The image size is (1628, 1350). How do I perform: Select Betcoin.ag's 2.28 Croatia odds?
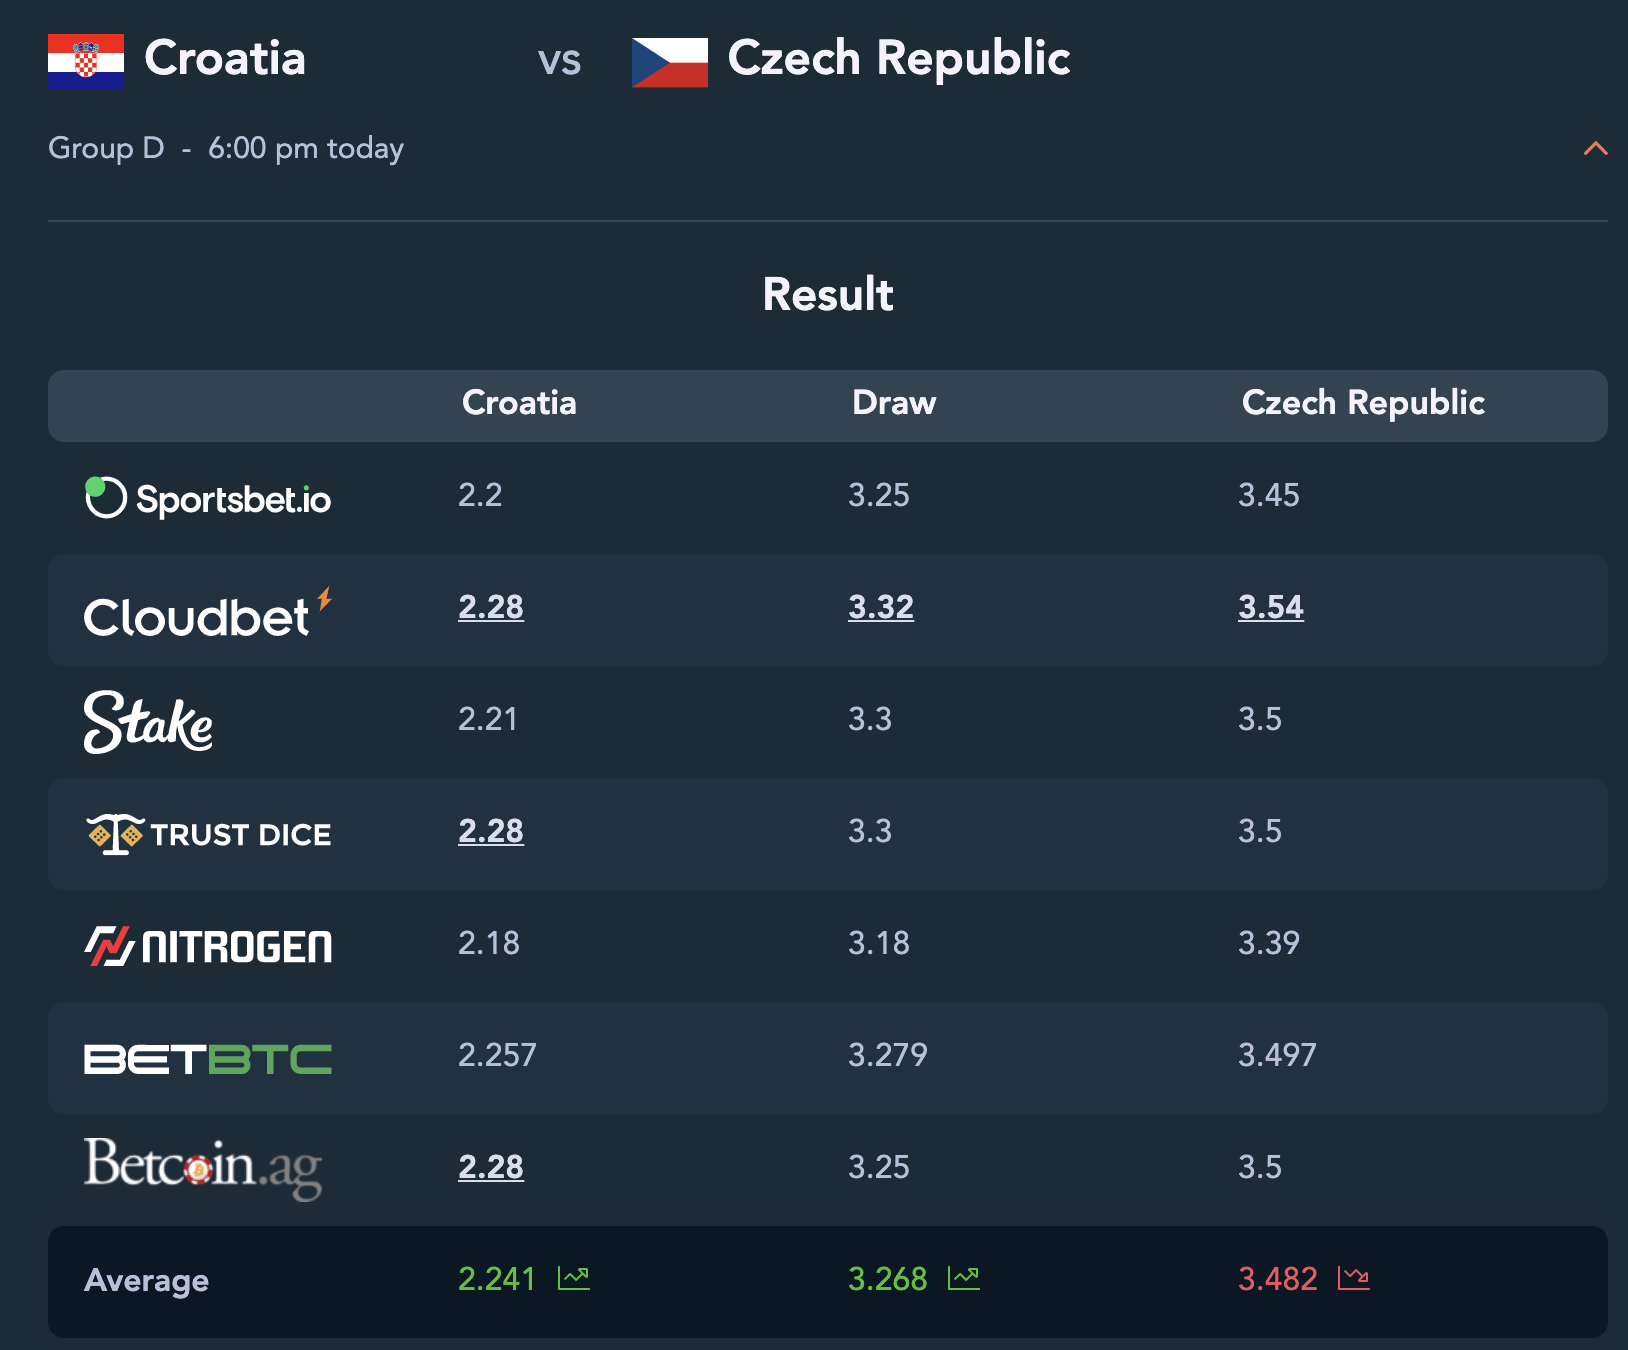click(491, 1167)
